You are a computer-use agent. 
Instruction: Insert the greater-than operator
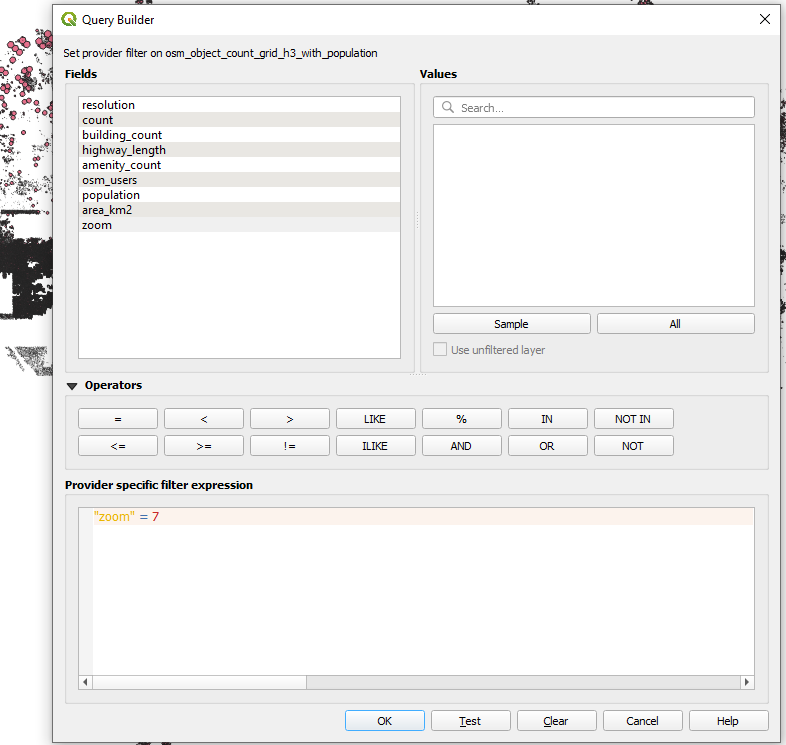point(290,419)
